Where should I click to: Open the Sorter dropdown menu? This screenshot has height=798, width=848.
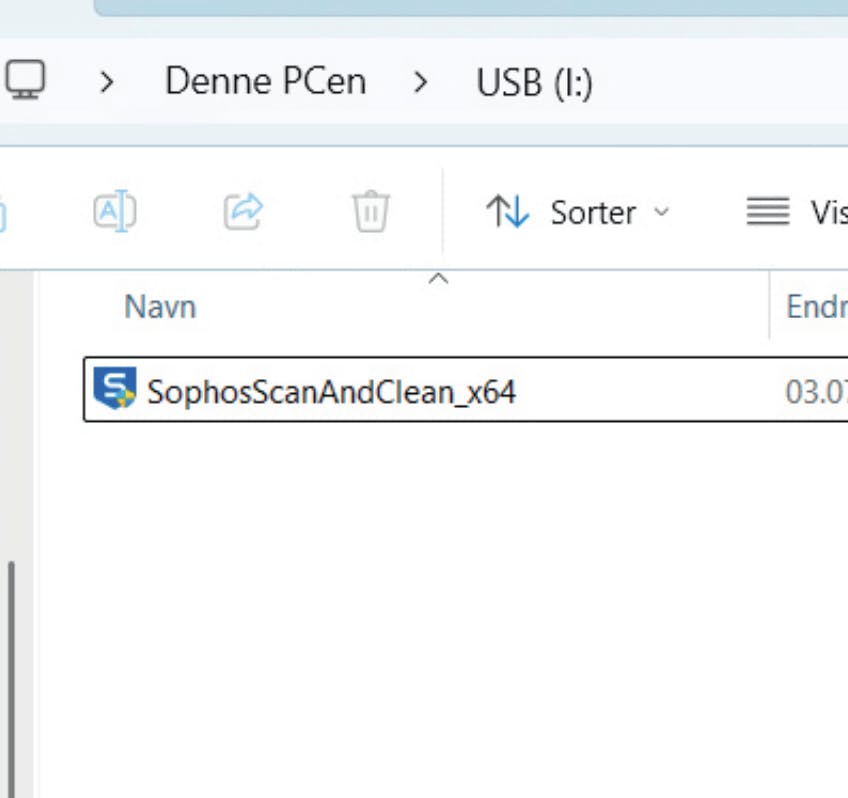tap(578, 212)
